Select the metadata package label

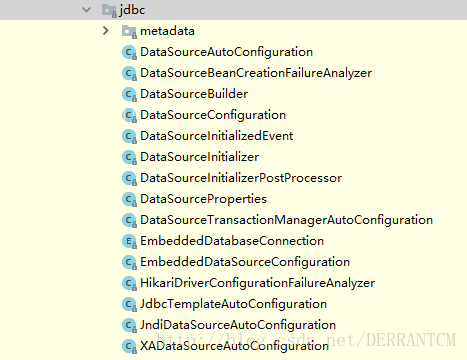point(167,31)
